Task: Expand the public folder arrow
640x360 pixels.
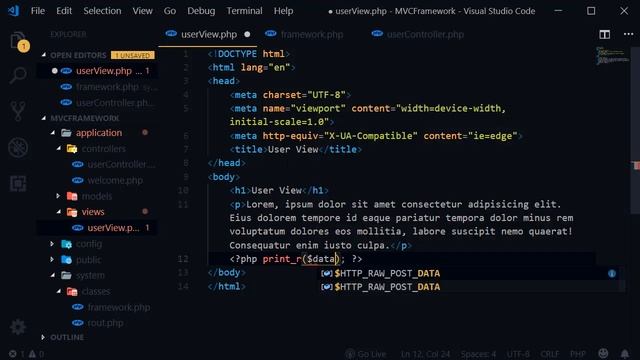Action: coord(52,259)
